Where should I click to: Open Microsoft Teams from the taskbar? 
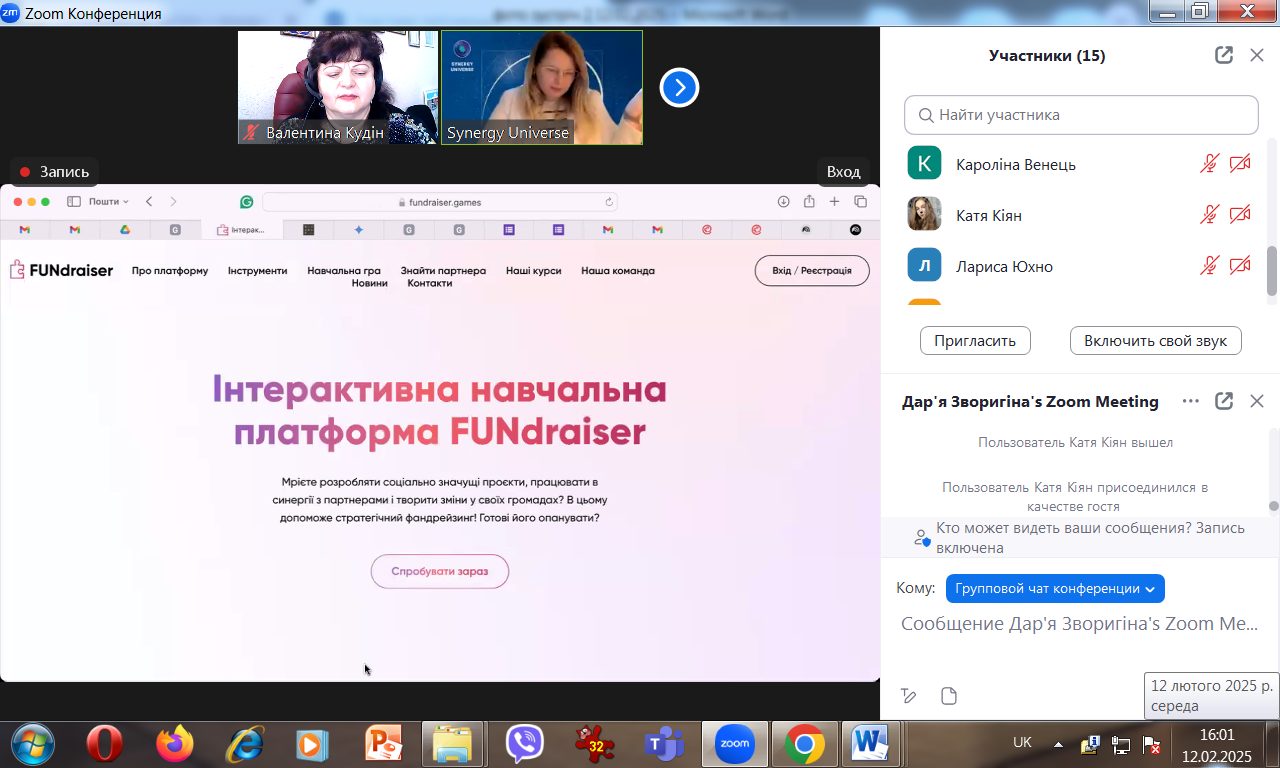point(664,744)
